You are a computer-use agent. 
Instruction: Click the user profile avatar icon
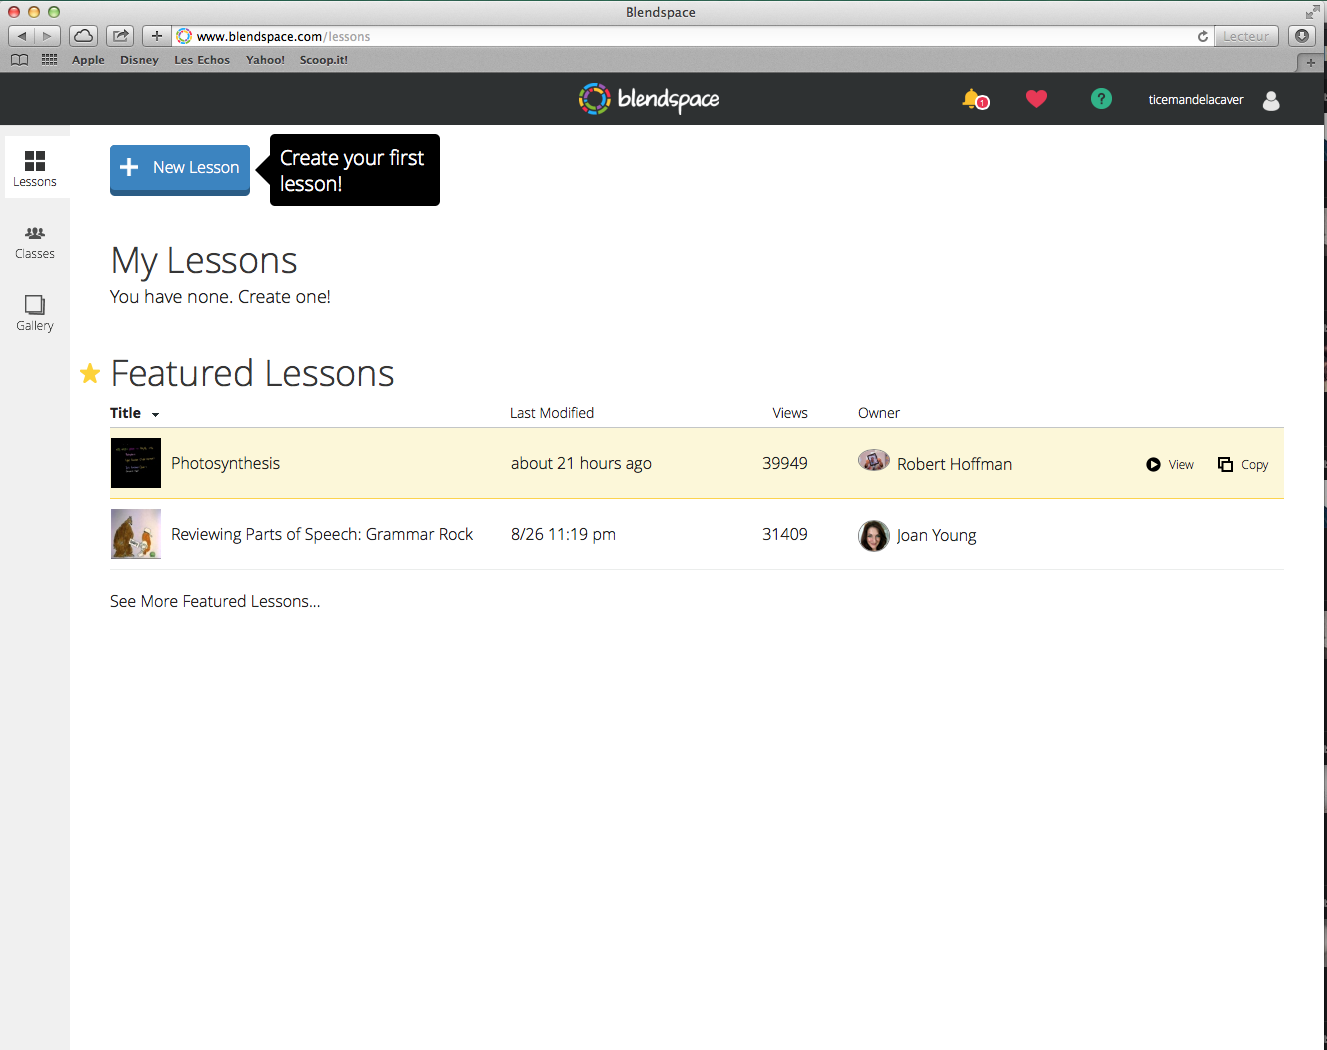click(1271, 100)
